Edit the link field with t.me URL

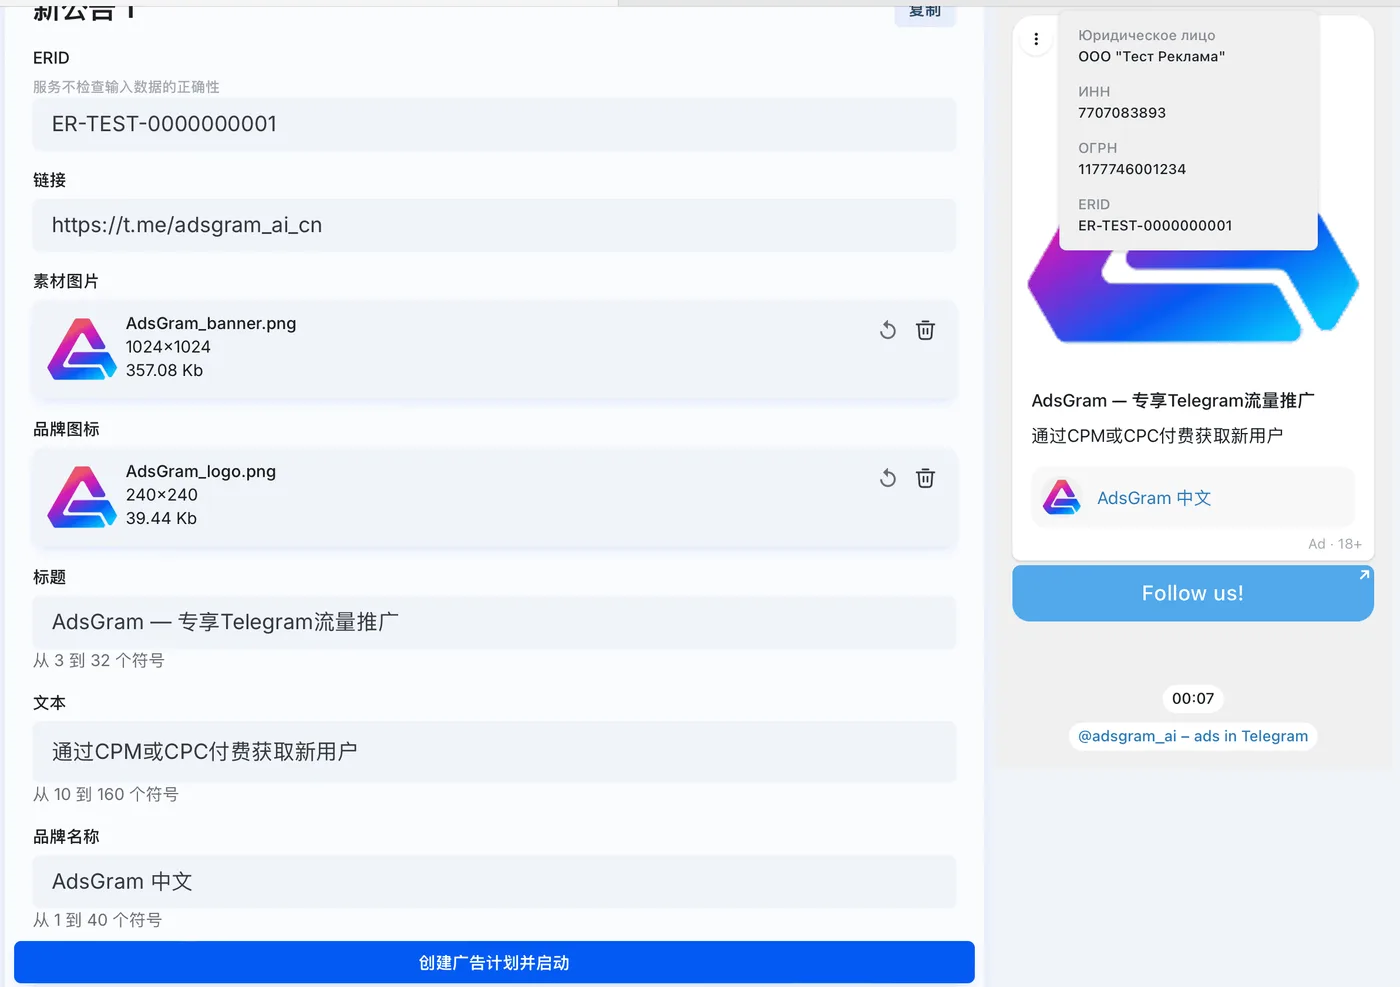[494, 225]
